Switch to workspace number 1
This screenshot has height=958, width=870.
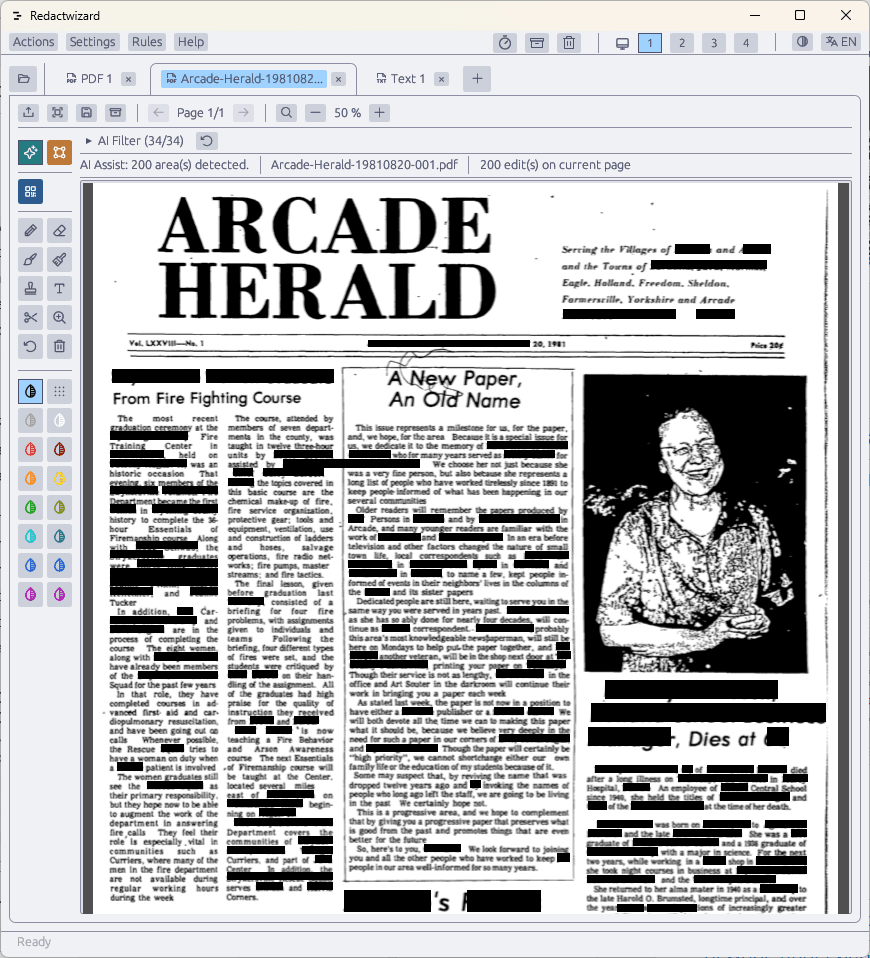[650, 43]
